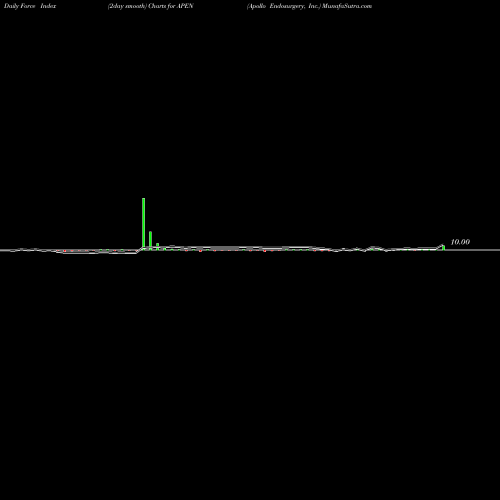Click the tallest green force index bar

point(143,223)
